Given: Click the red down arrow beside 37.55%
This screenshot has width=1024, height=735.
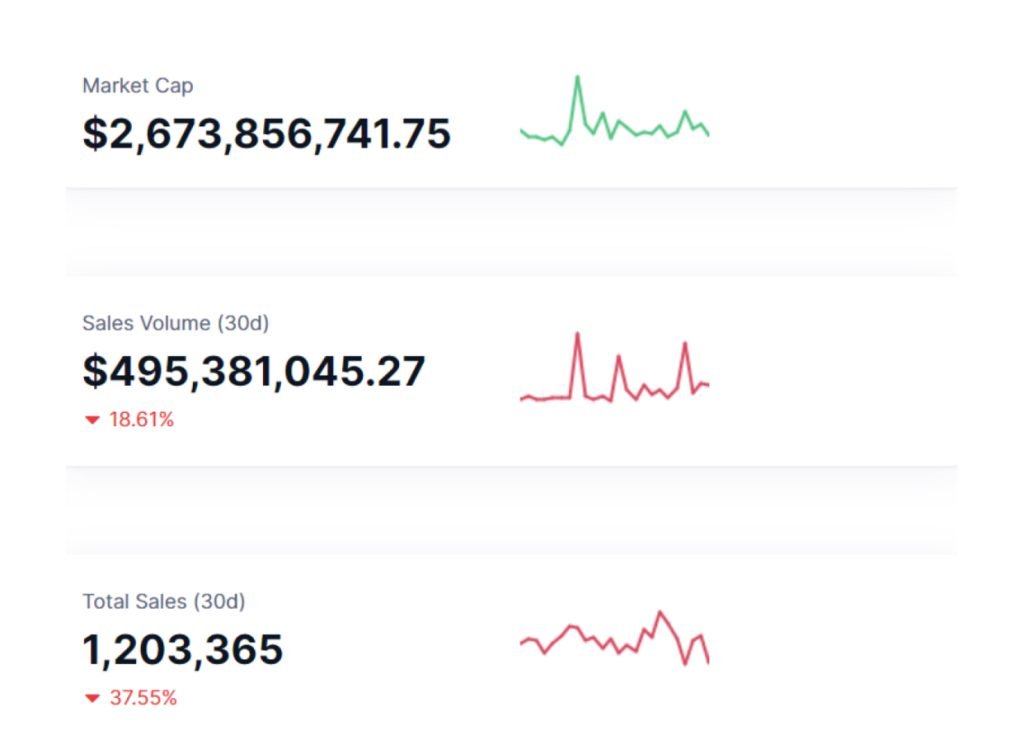Looking at the screenshot, I should point(93,699).
